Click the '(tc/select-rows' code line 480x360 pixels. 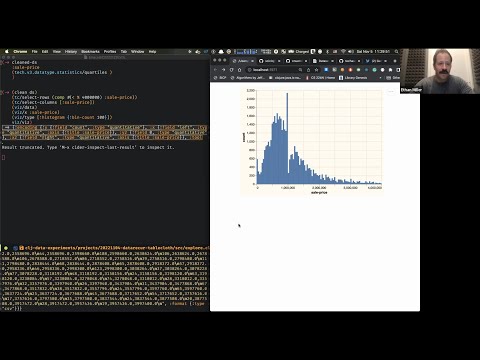75,97
